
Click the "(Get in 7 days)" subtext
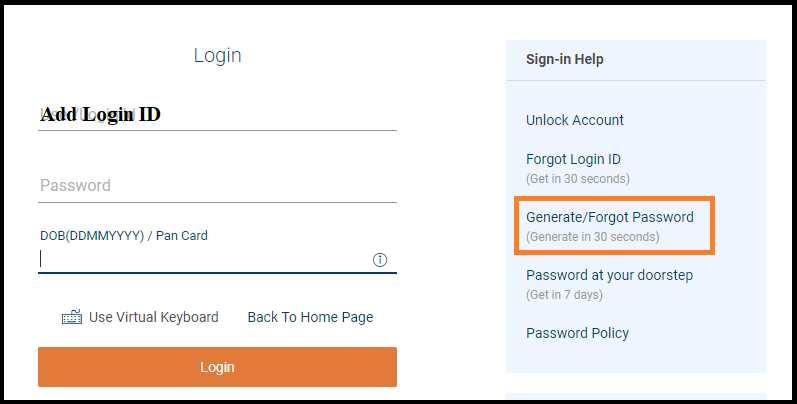pos(564,295)
